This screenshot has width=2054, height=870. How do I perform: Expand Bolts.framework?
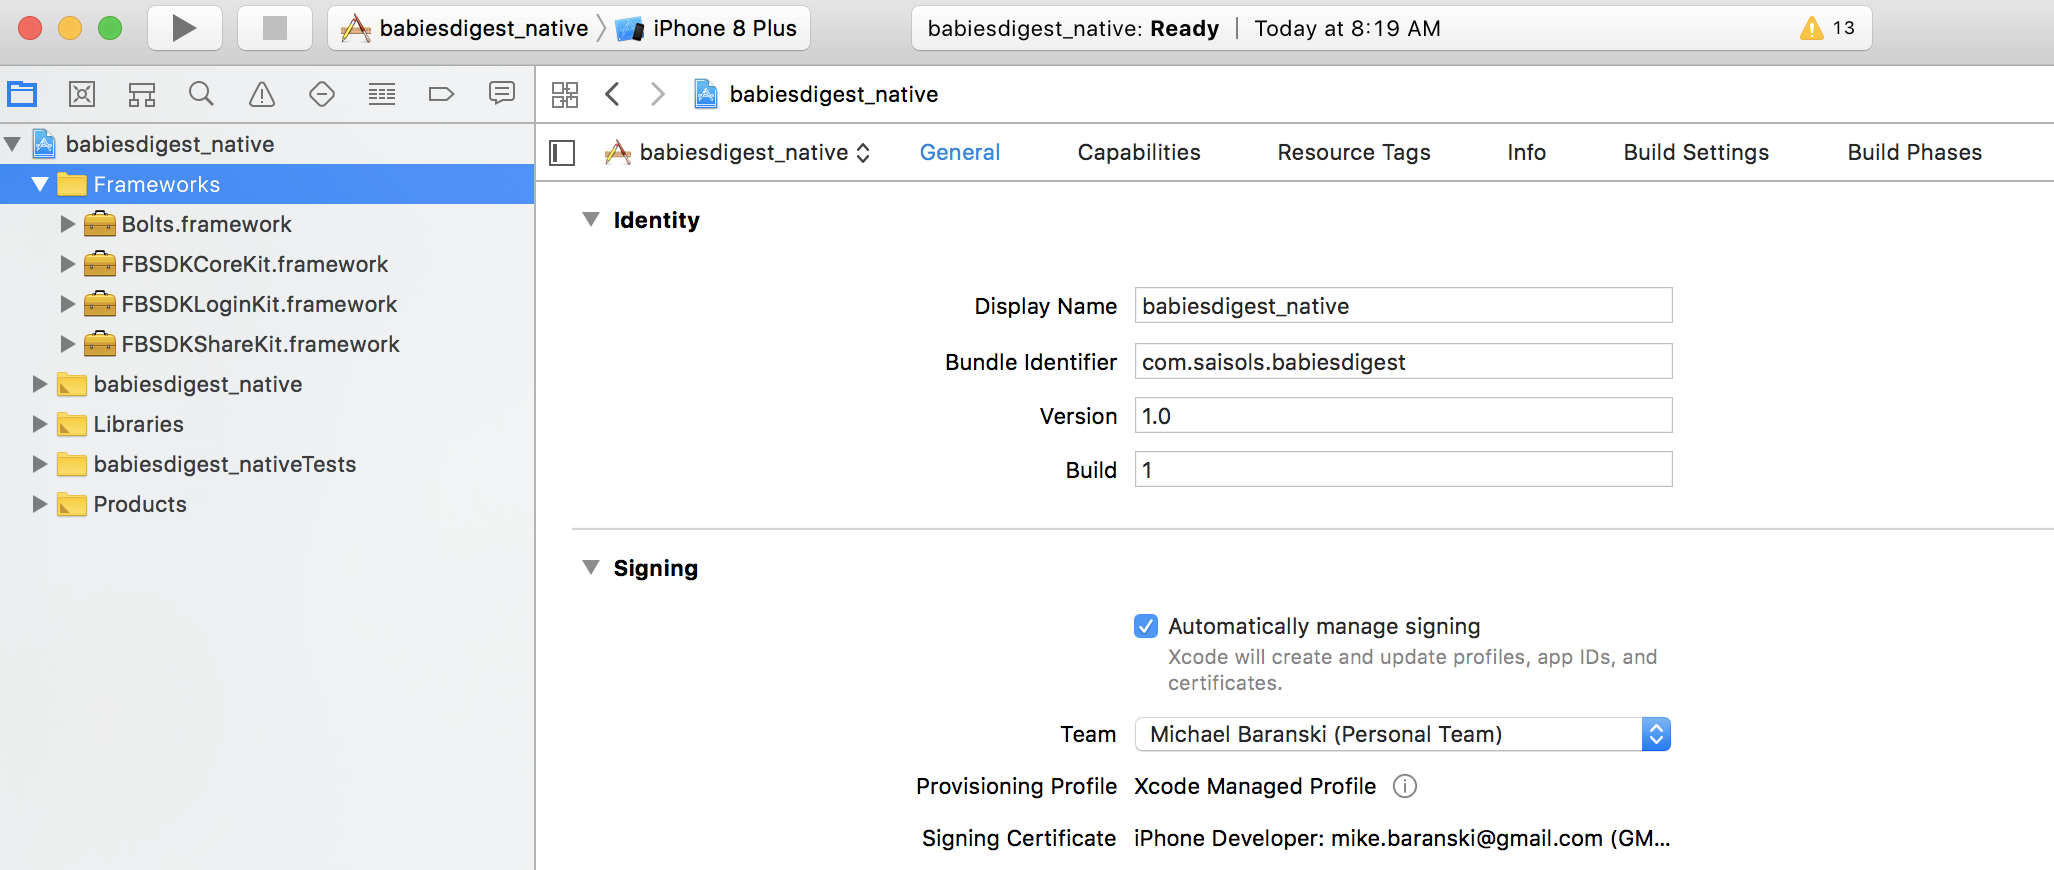tap(68, 224)
